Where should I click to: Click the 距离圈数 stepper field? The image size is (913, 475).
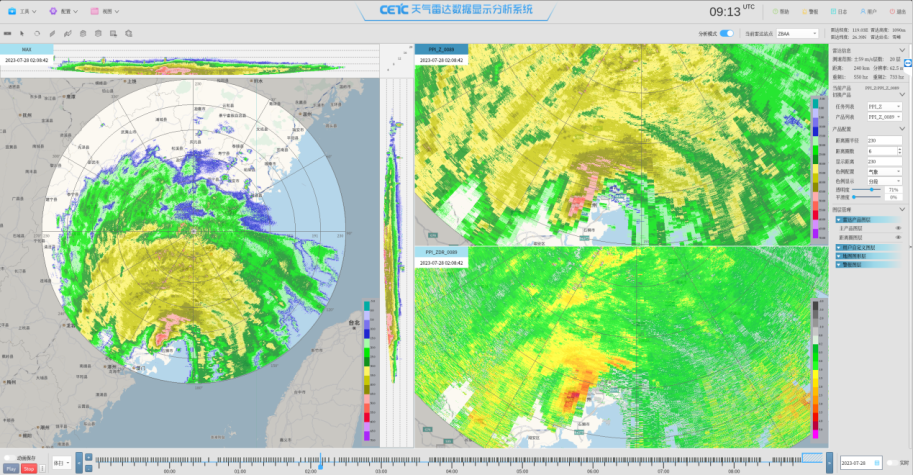(x=884, y=151)
